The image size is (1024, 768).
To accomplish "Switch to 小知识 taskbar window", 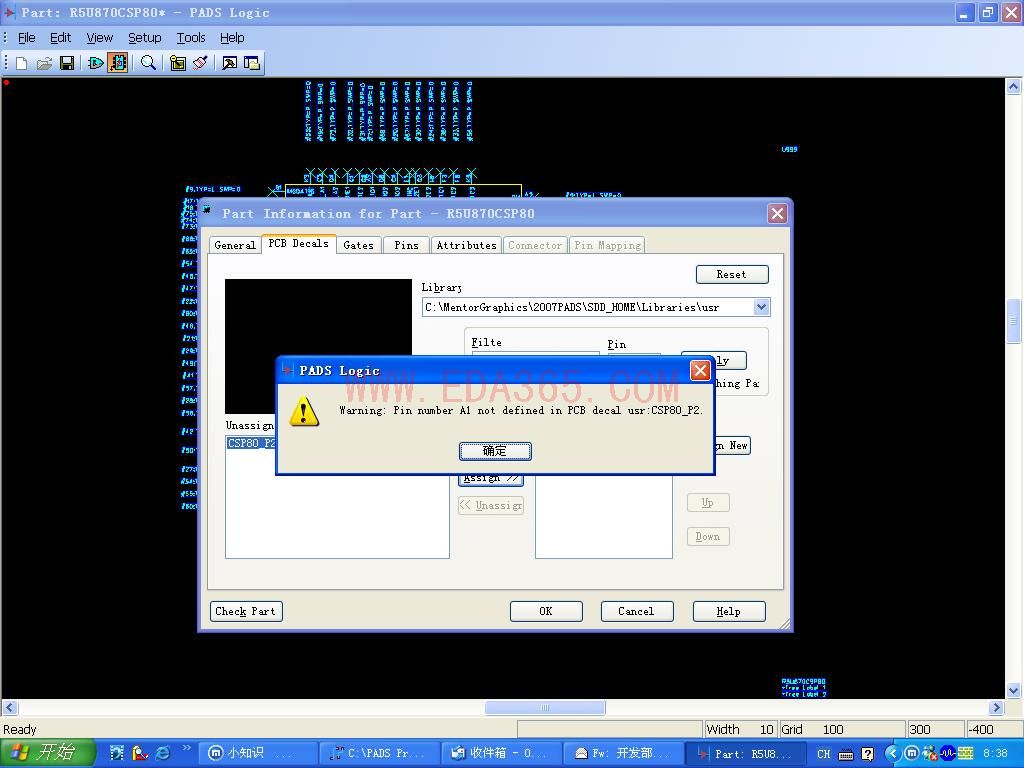I will tap(258, 754).
